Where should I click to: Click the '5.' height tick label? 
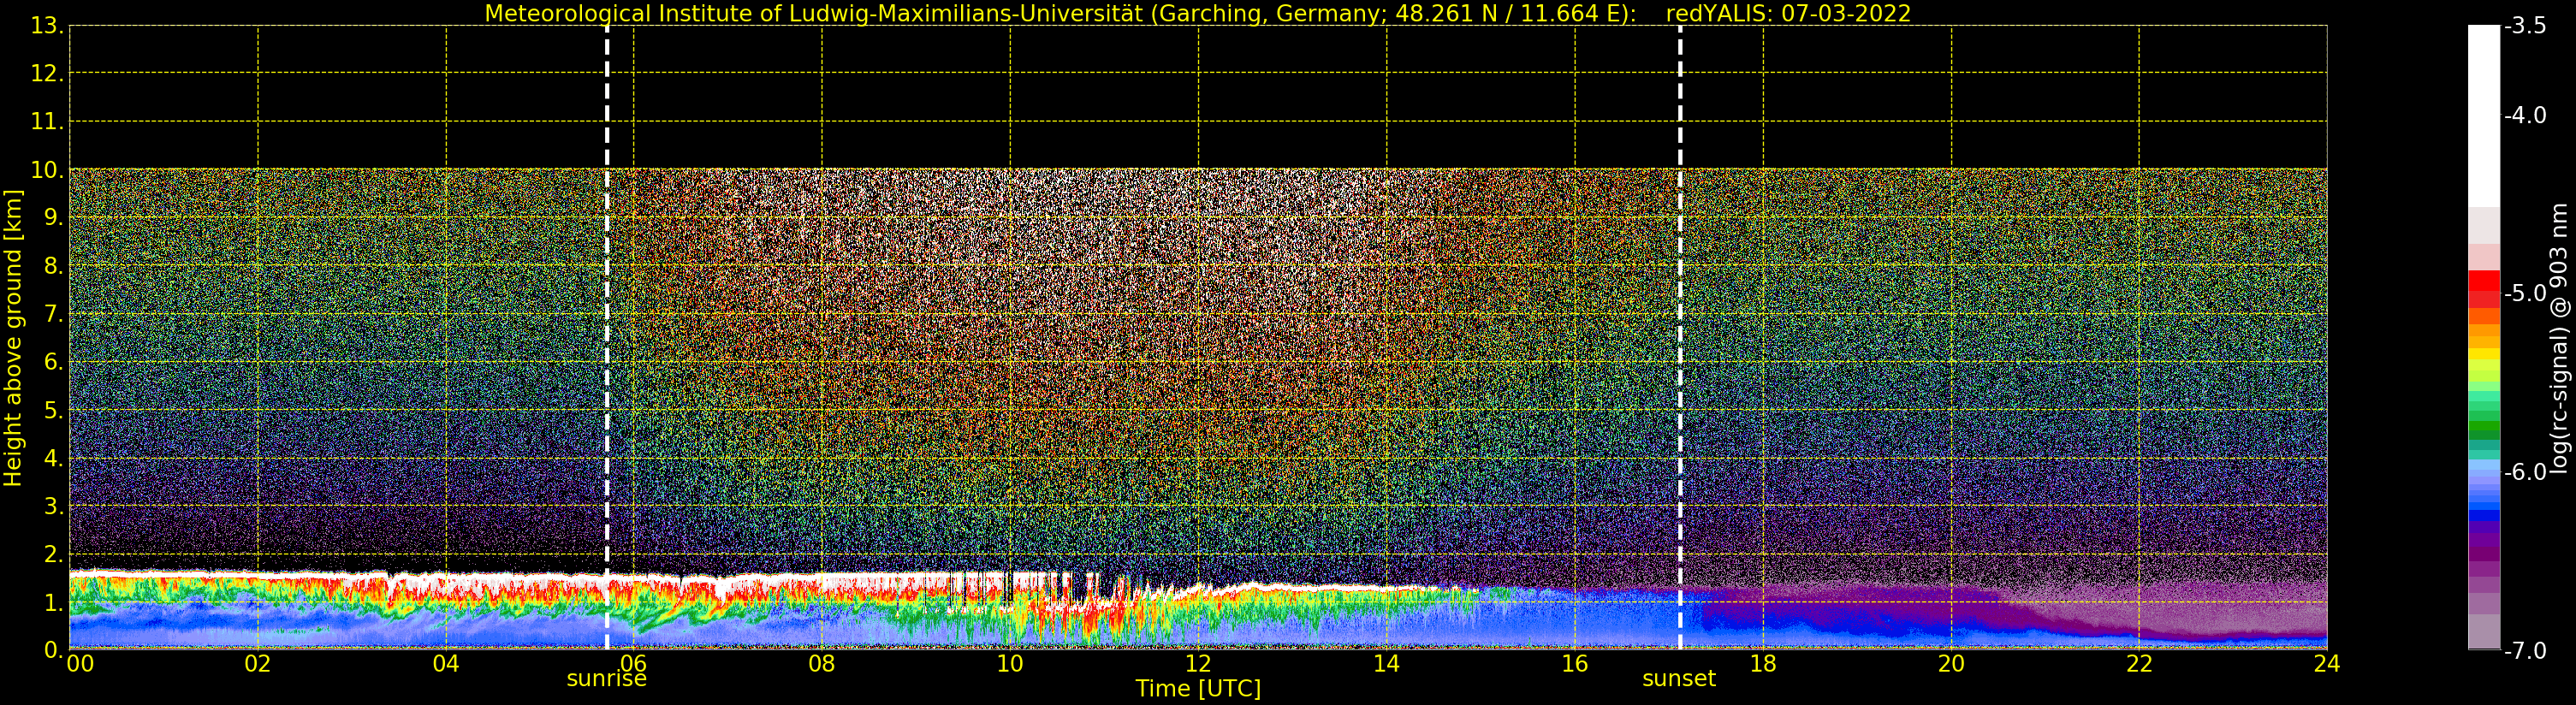(x=53, y=410)
